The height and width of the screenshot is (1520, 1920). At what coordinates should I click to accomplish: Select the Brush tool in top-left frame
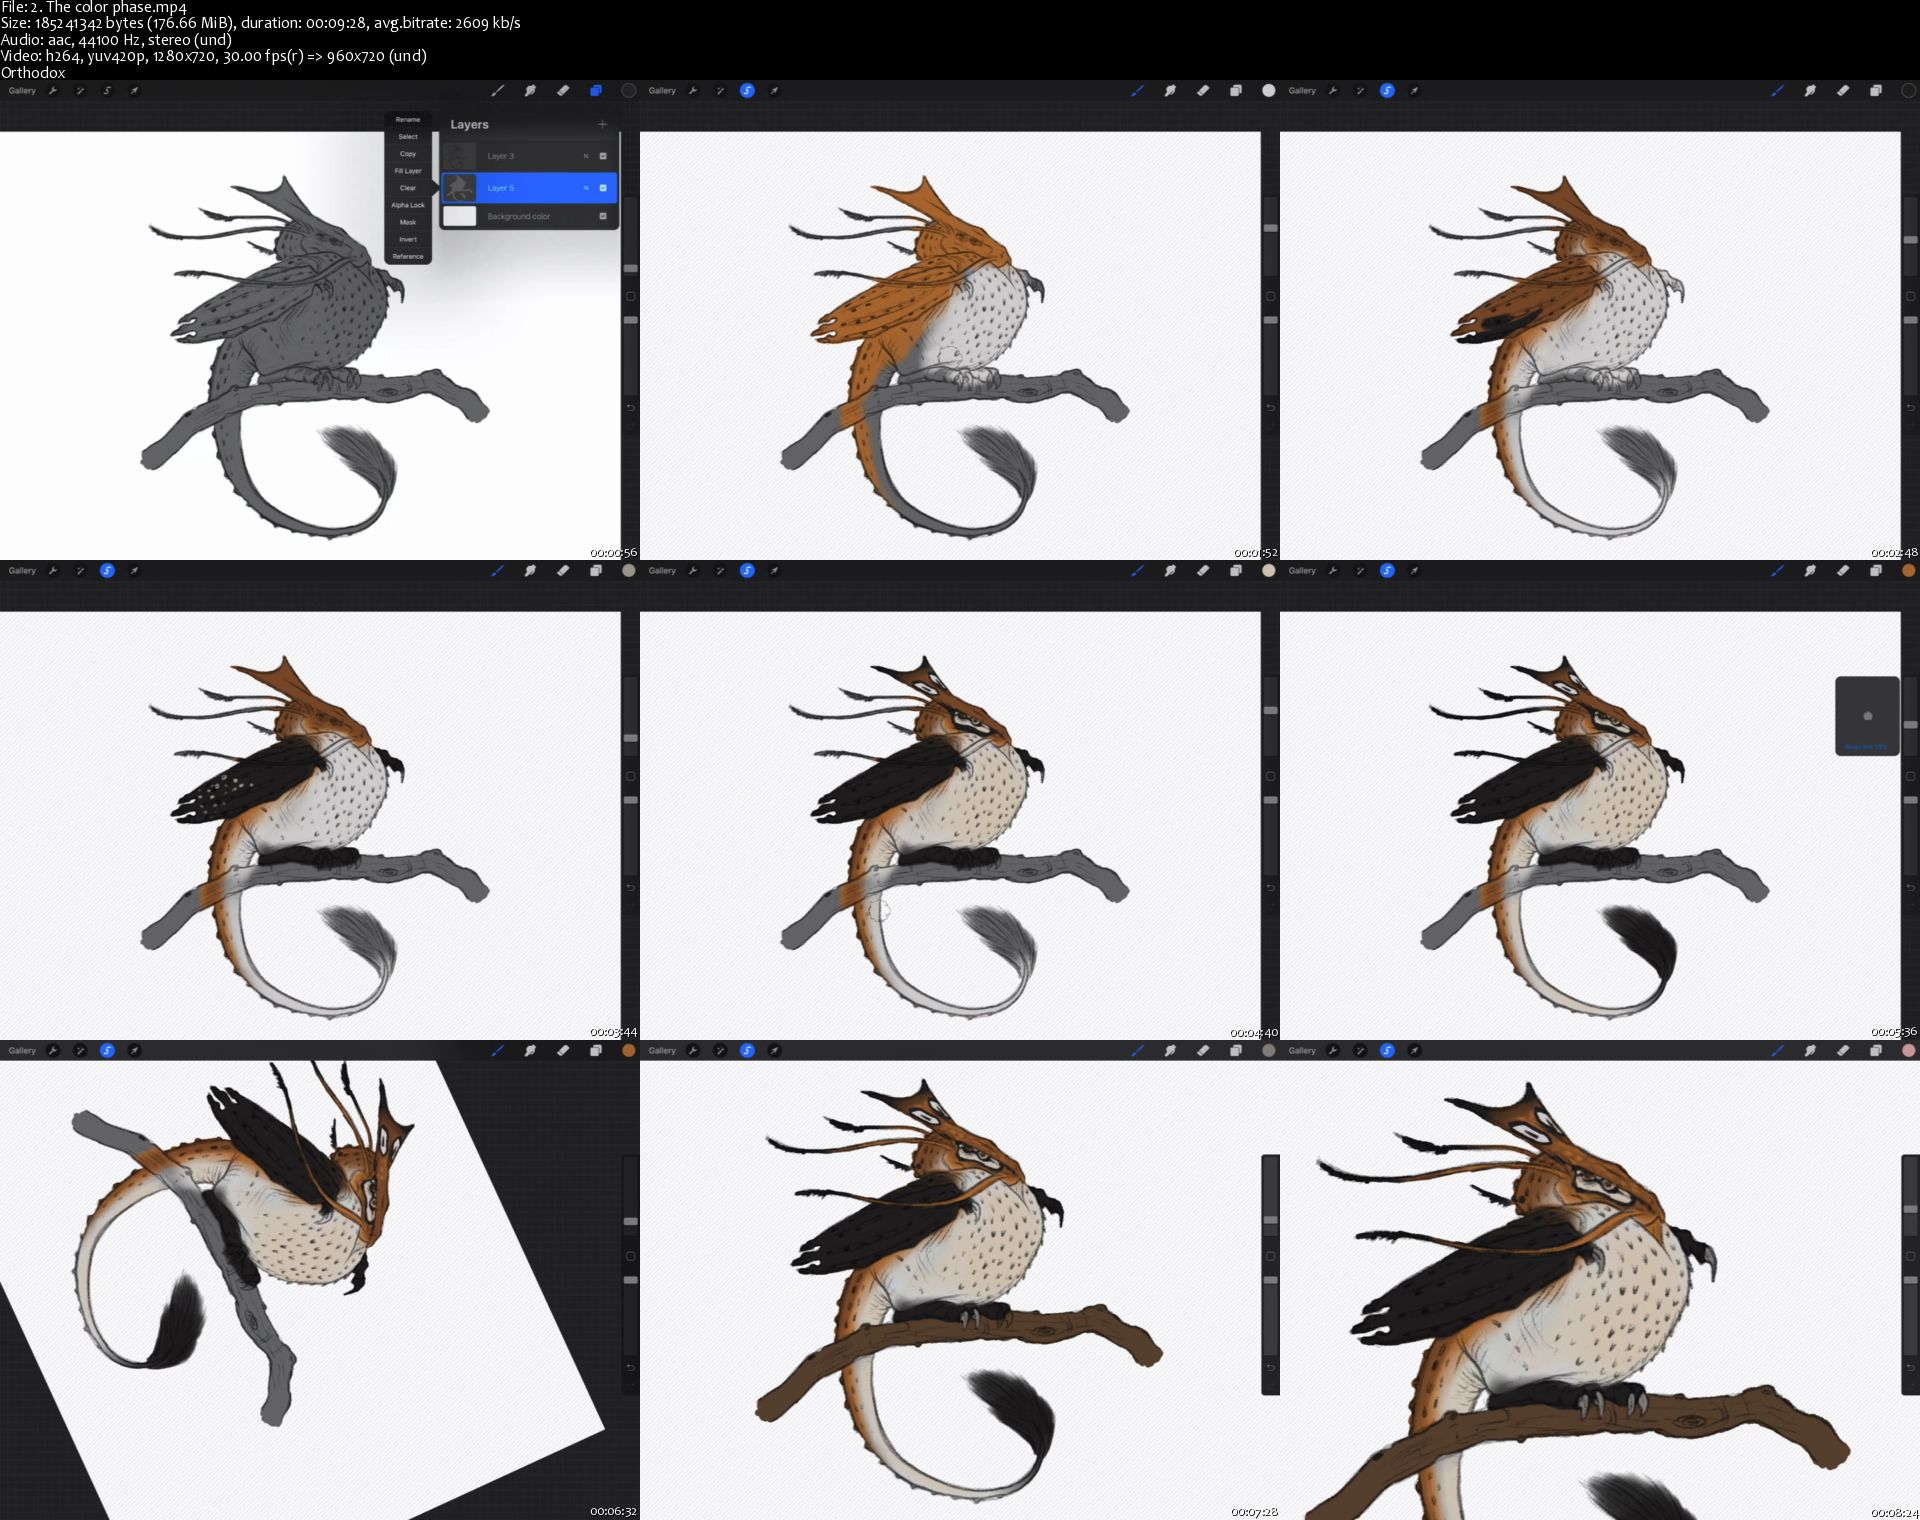click(498, 91)
